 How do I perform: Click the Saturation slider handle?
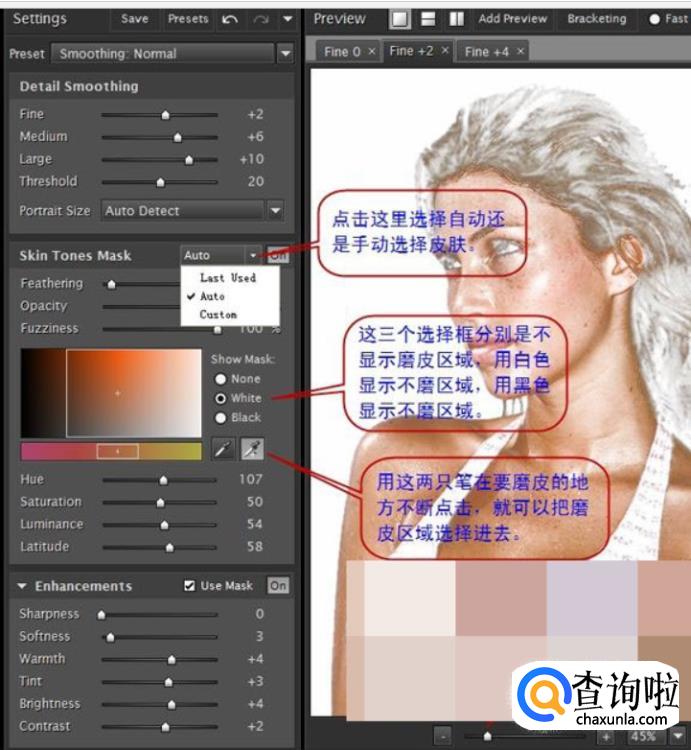pyautogui.click(x=161, y=503)
